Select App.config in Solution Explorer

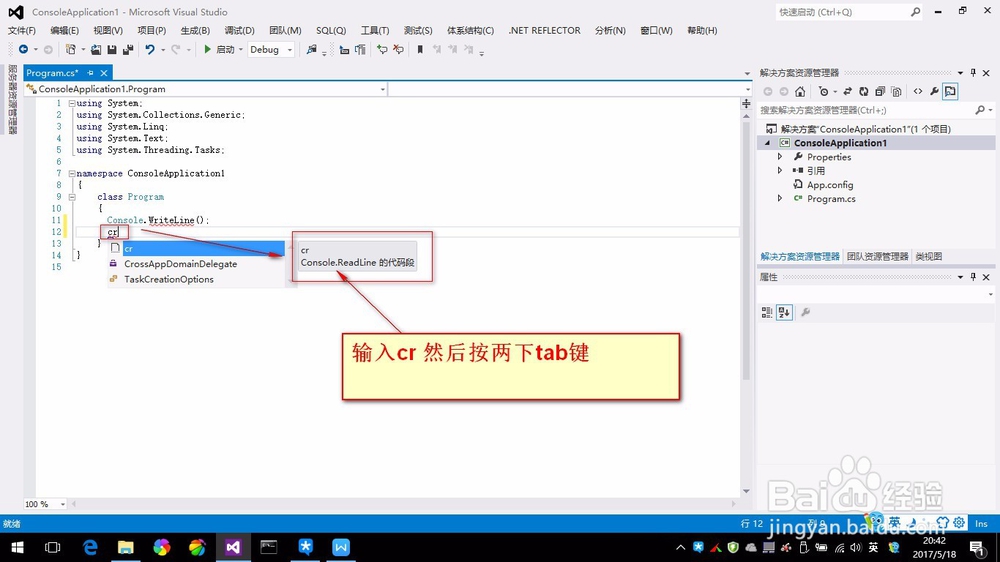830,185
